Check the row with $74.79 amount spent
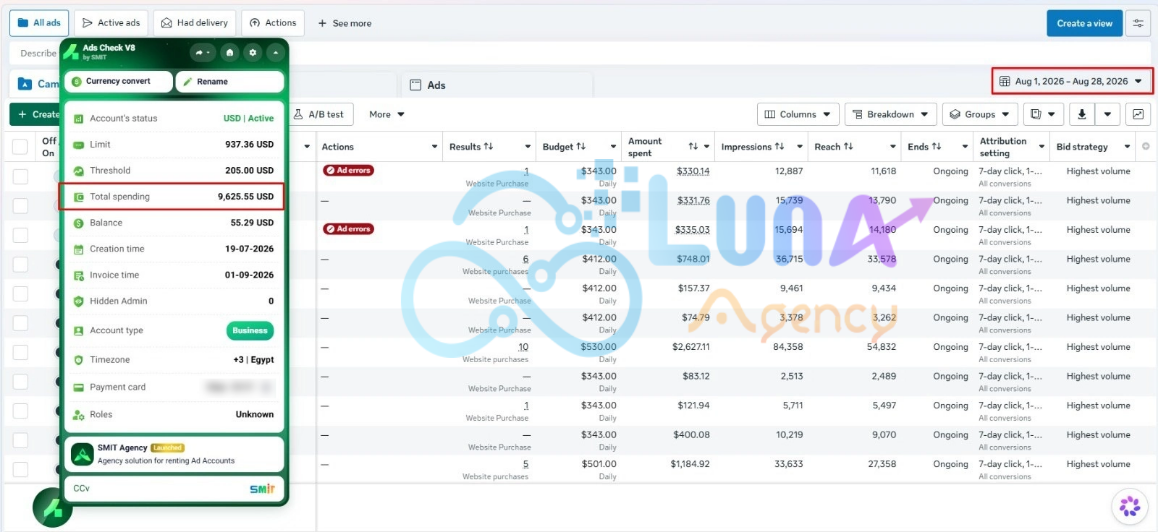 (x=20, y=323)
